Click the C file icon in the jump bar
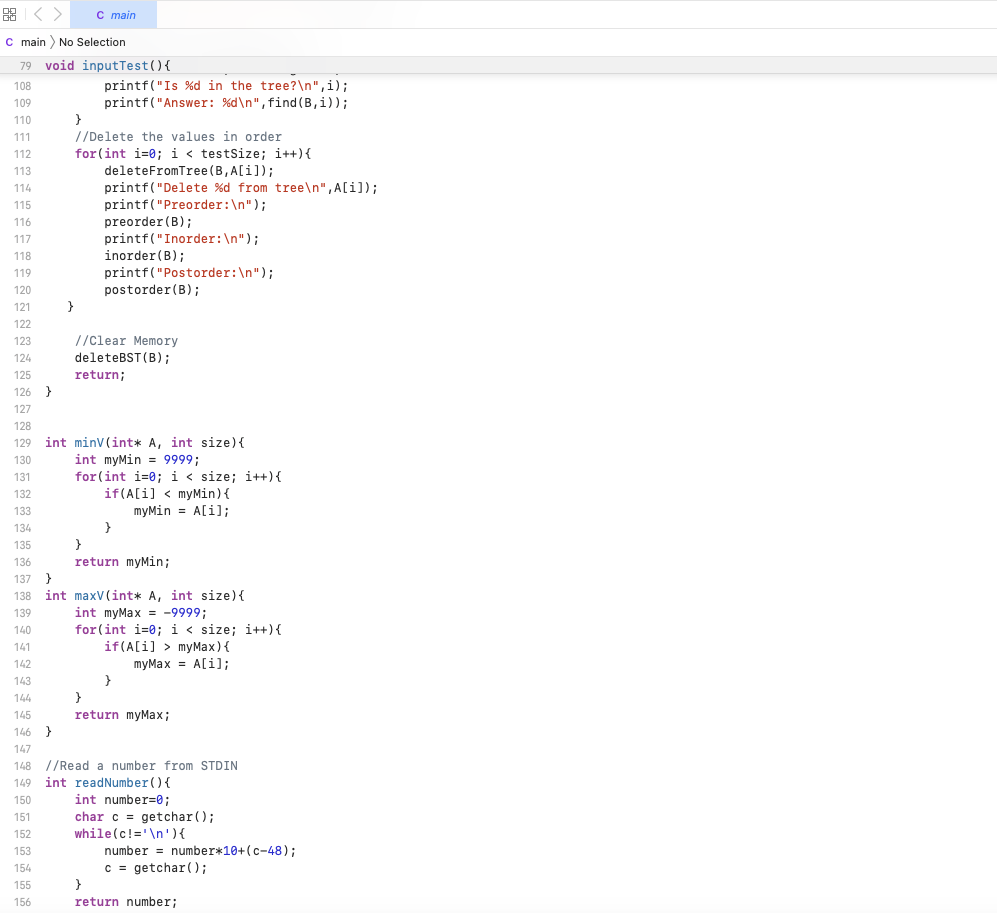 [9, 42]
